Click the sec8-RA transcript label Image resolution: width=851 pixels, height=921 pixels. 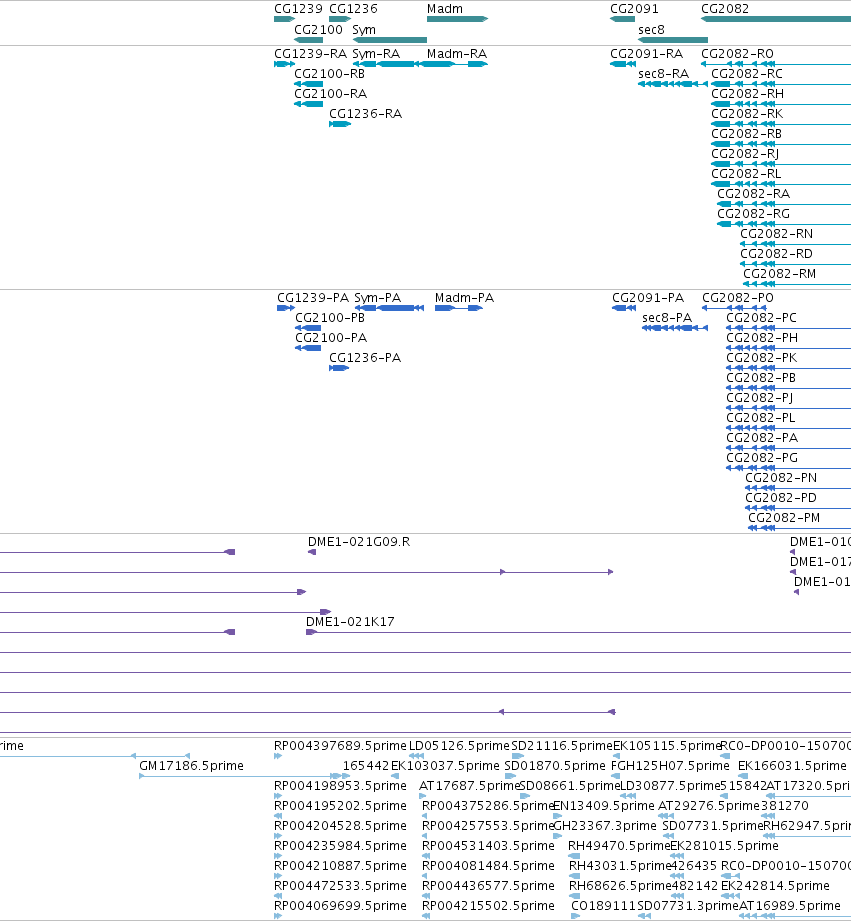pos(664,73)
